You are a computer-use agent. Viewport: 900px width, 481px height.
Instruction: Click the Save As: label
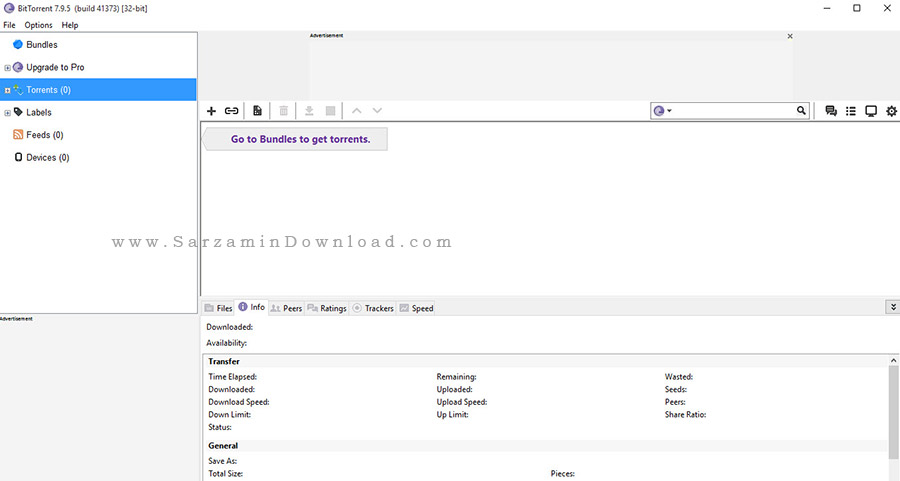tap(222, 461)
